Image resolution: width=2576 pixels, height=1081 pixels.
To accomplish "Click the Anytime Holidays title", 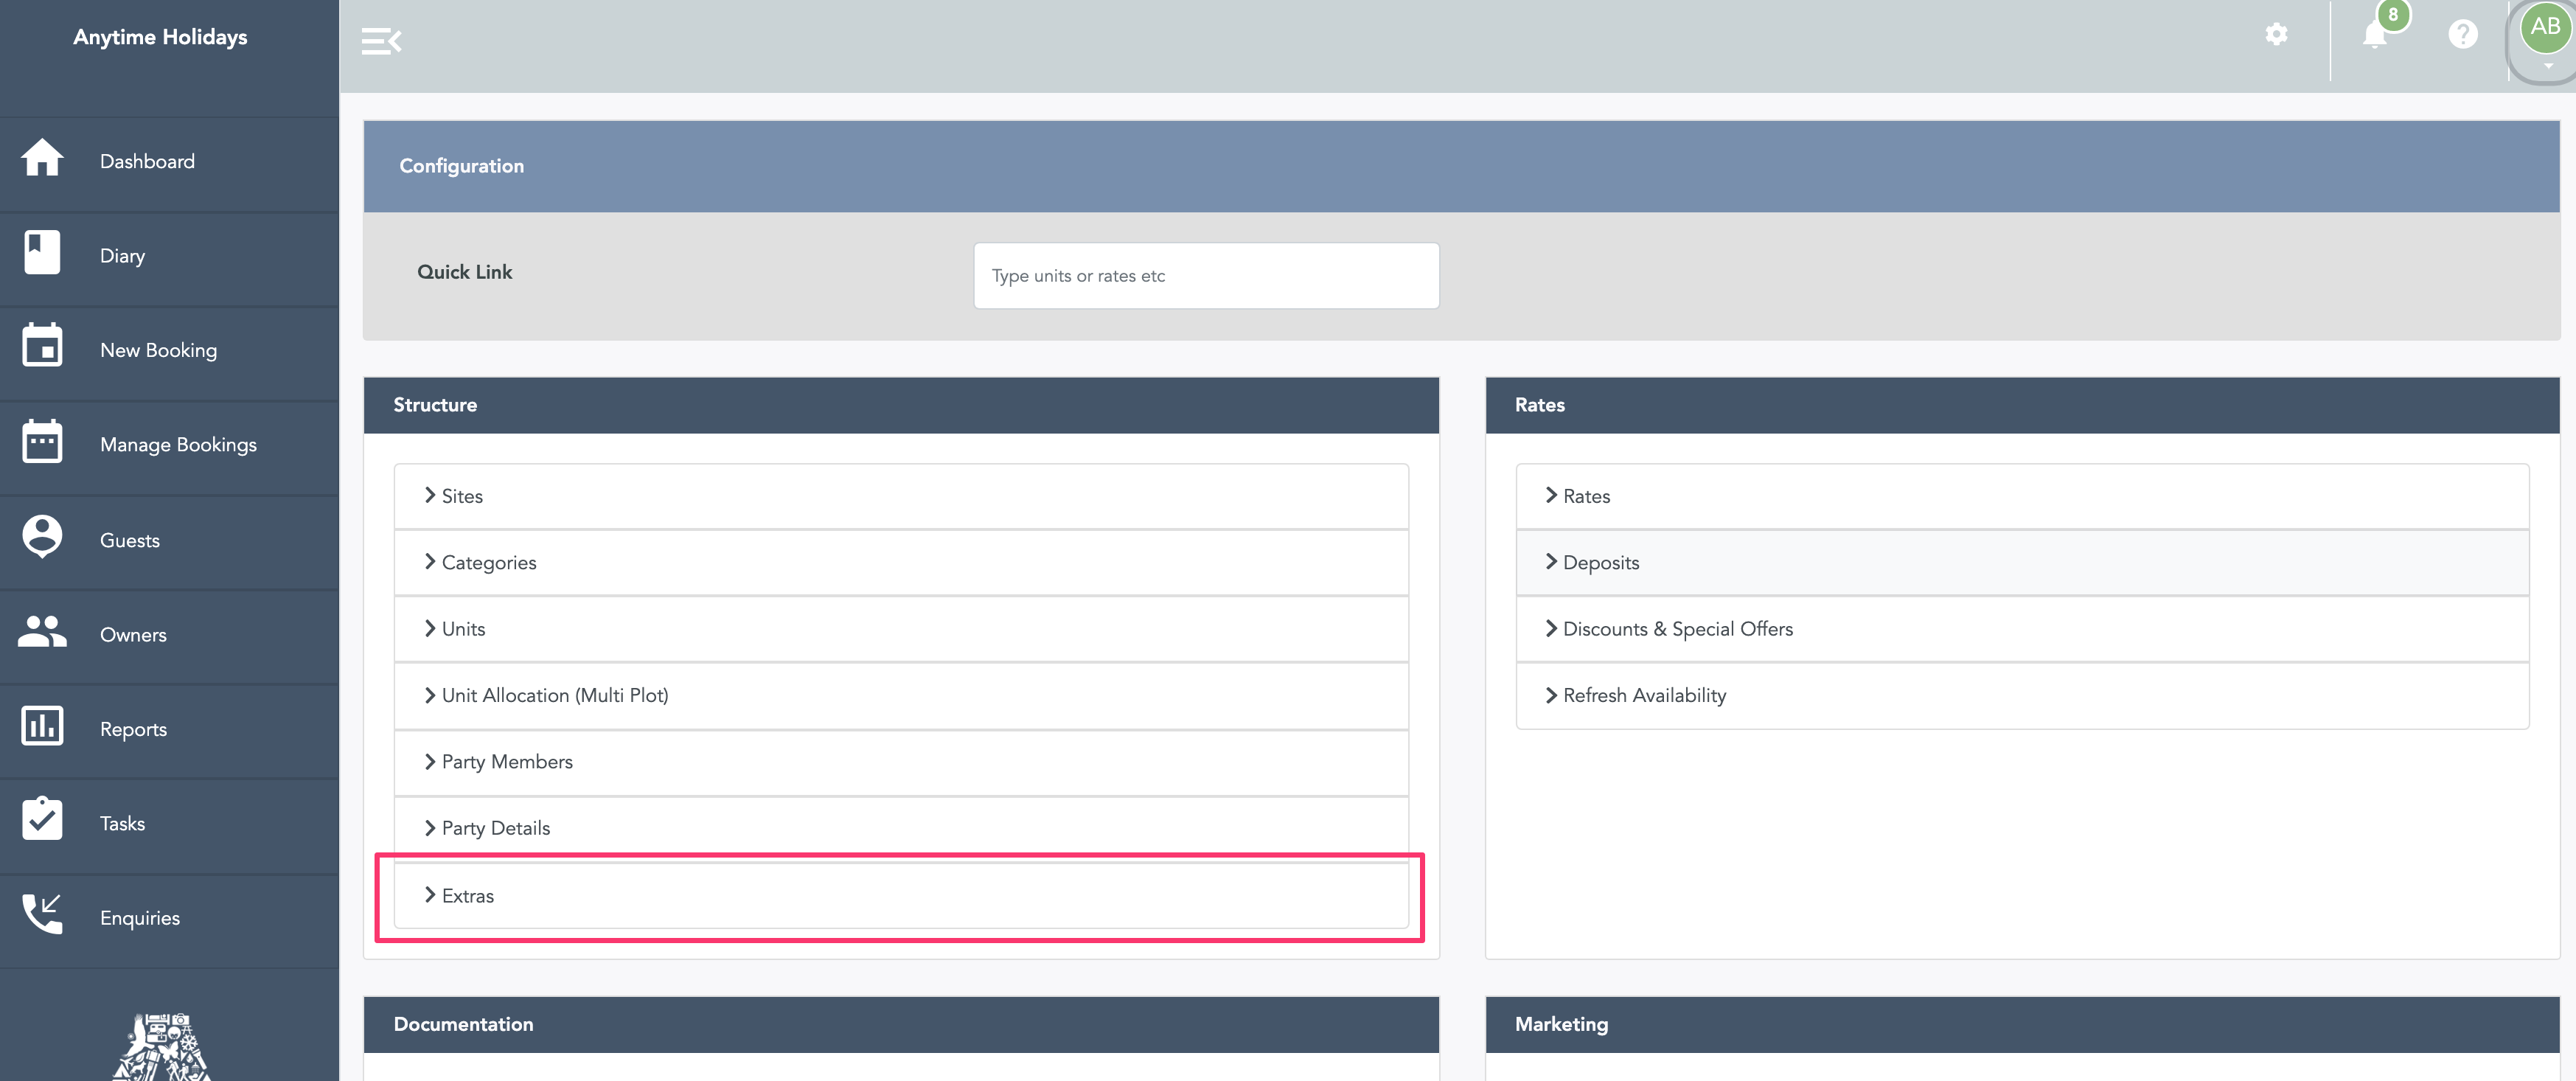I will tap(160, 37).
